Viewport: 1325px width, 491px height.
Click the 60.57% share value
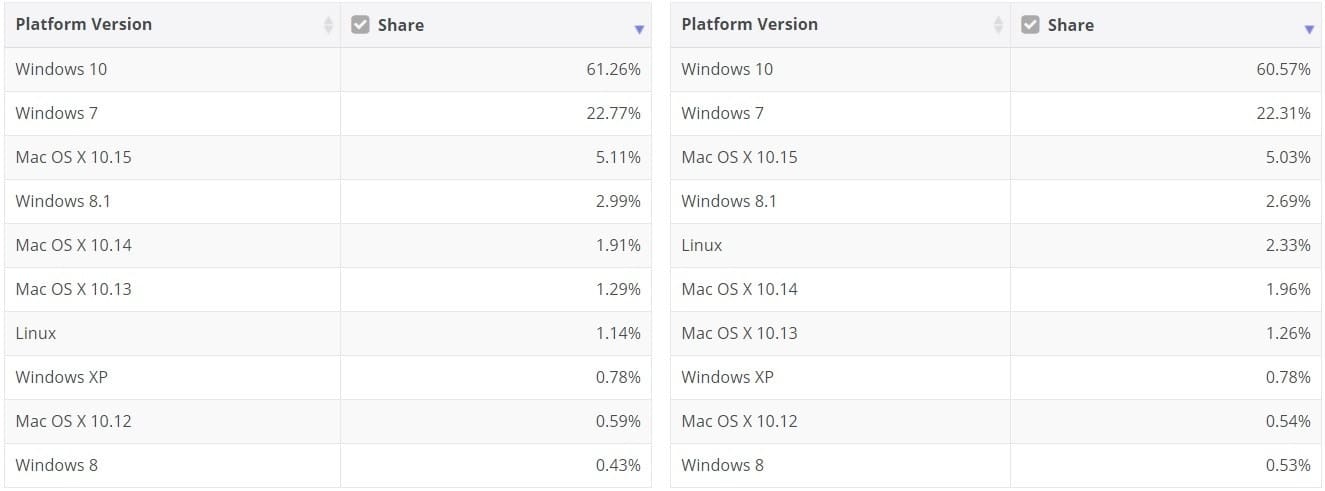[x=1283, y=69]
